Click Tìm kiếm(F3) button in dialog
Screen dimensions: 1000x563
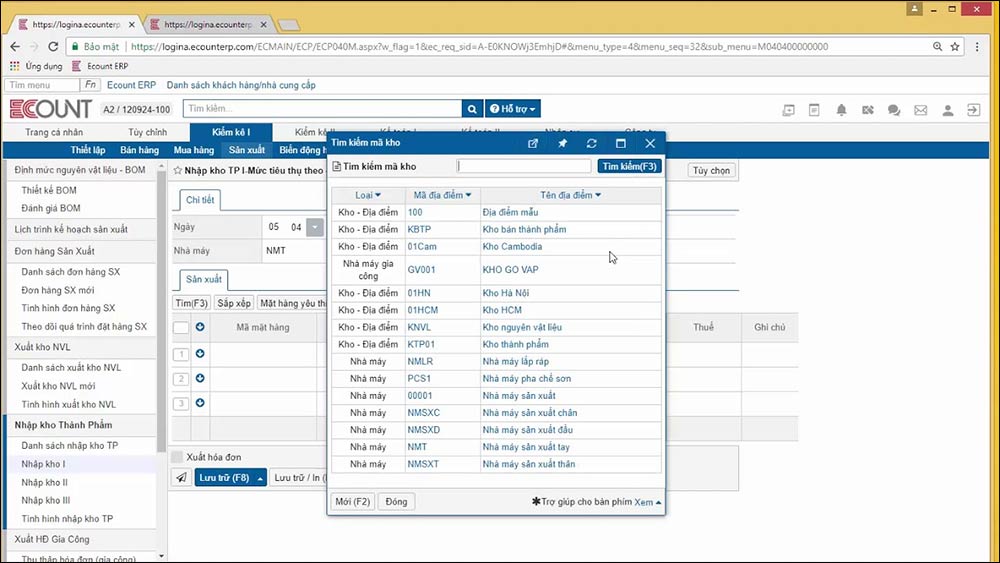pos(629,166)
